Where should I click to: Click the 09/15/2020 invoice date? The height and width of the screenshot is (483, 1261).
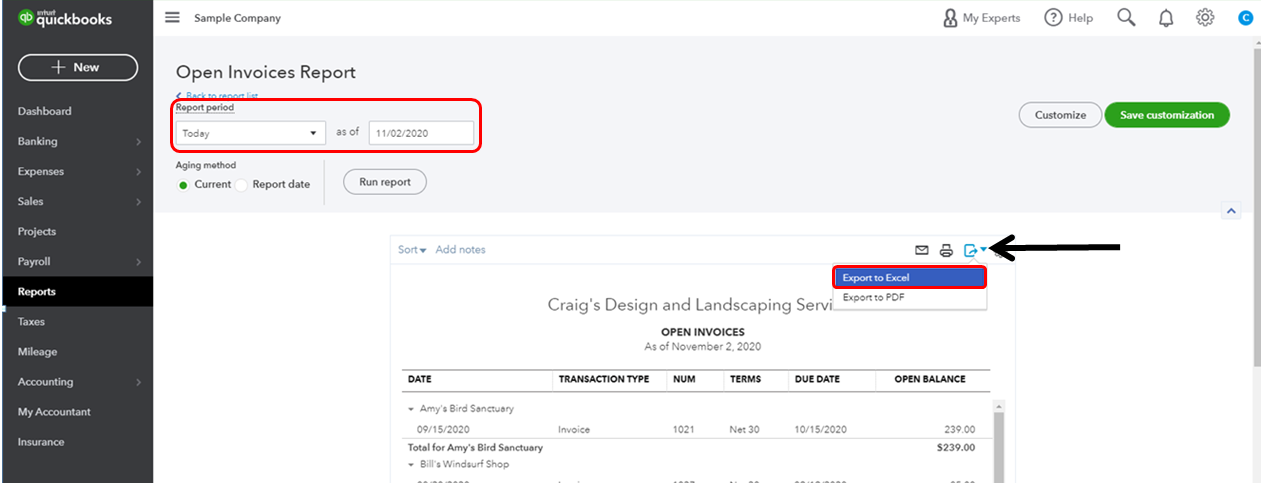443,430
